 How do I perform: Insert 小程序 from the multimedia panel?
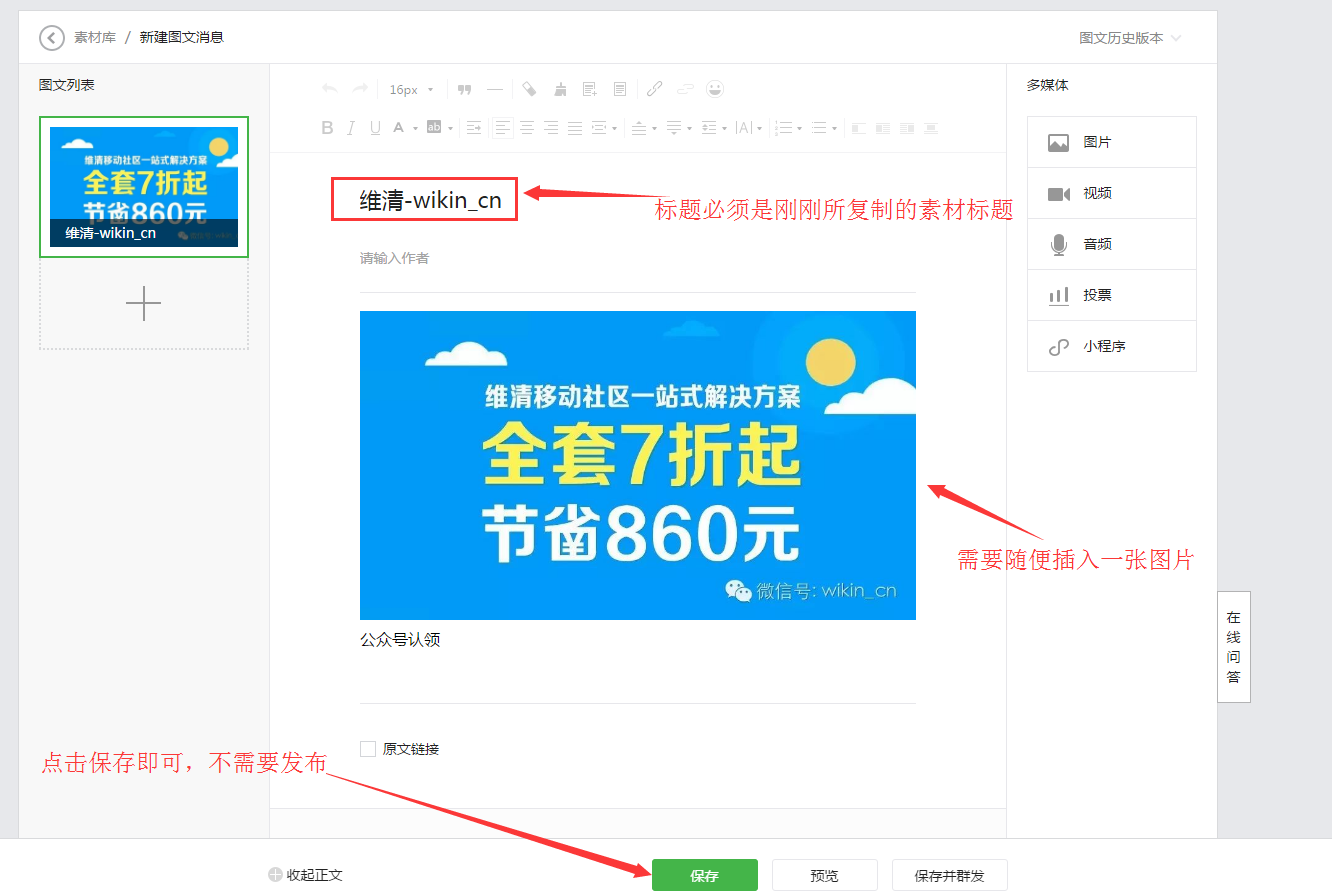[1112, 346]
